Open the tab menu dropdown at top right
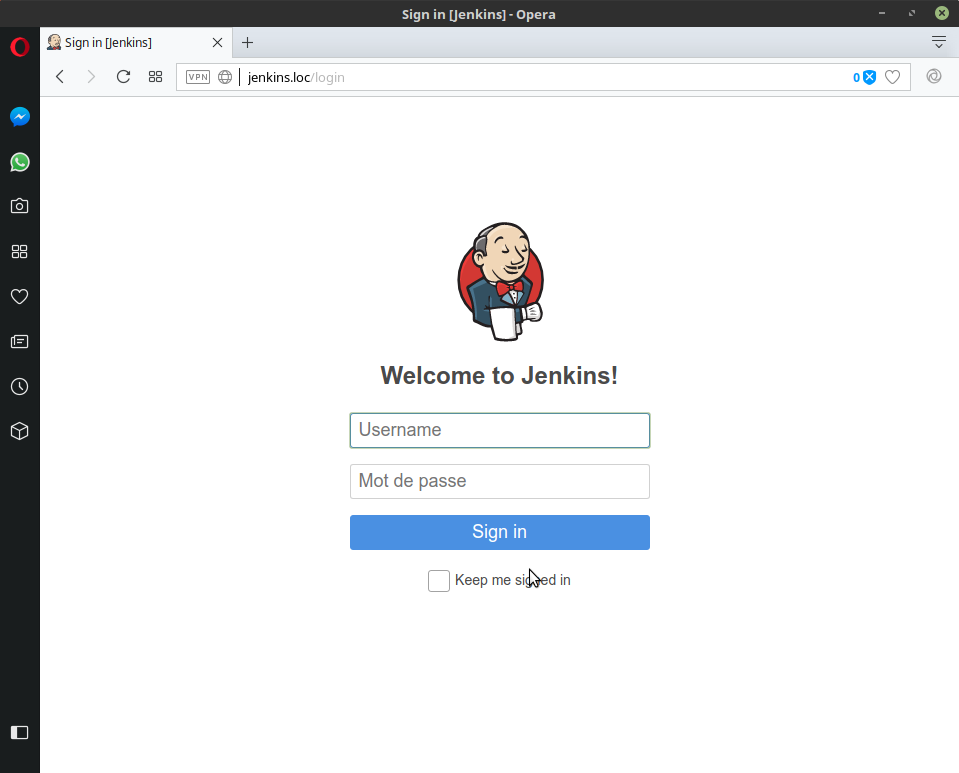Screen dimensions: 959x773 point(938,42)
